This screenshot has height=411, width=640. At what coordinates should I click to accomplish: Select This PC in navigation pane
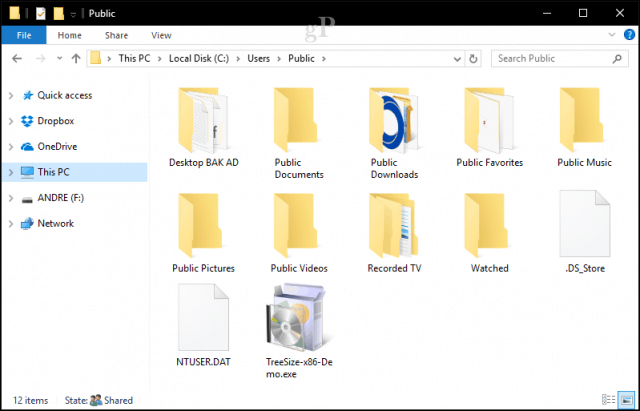pos(74,172)
